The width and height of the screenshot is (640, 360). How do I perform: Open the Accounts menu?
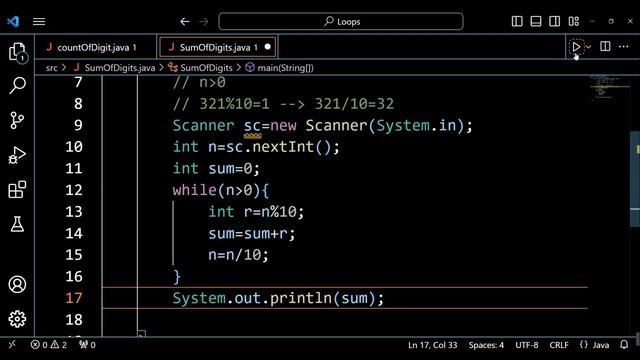[17, 284]
